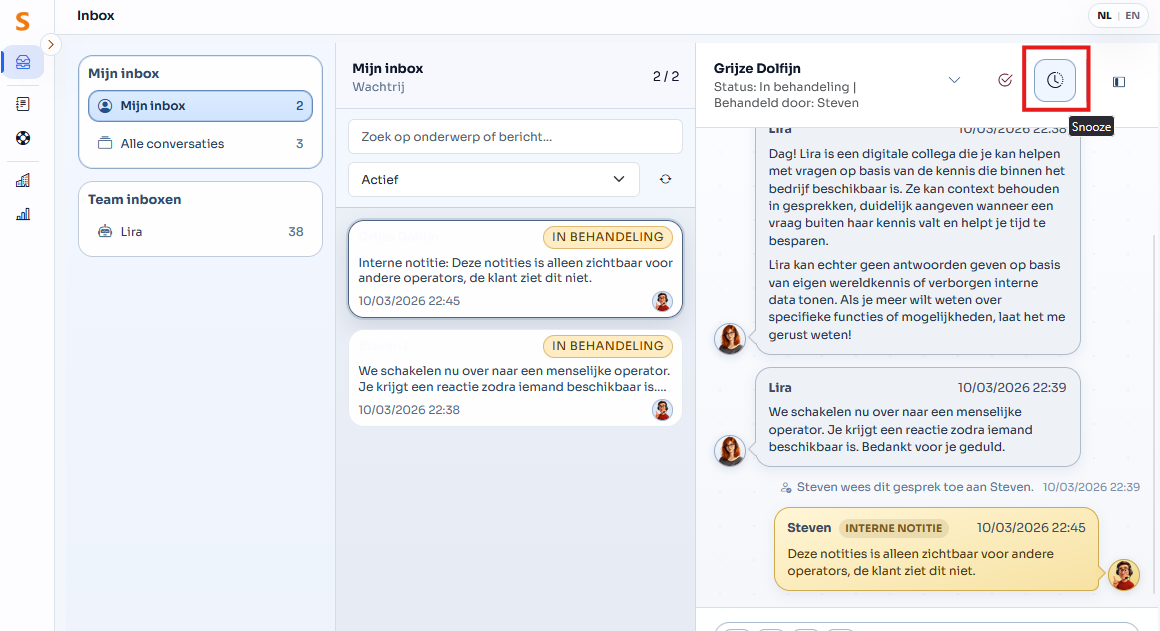
Task: Switch the interface language to EN
Action: (x=1133, y=15)
